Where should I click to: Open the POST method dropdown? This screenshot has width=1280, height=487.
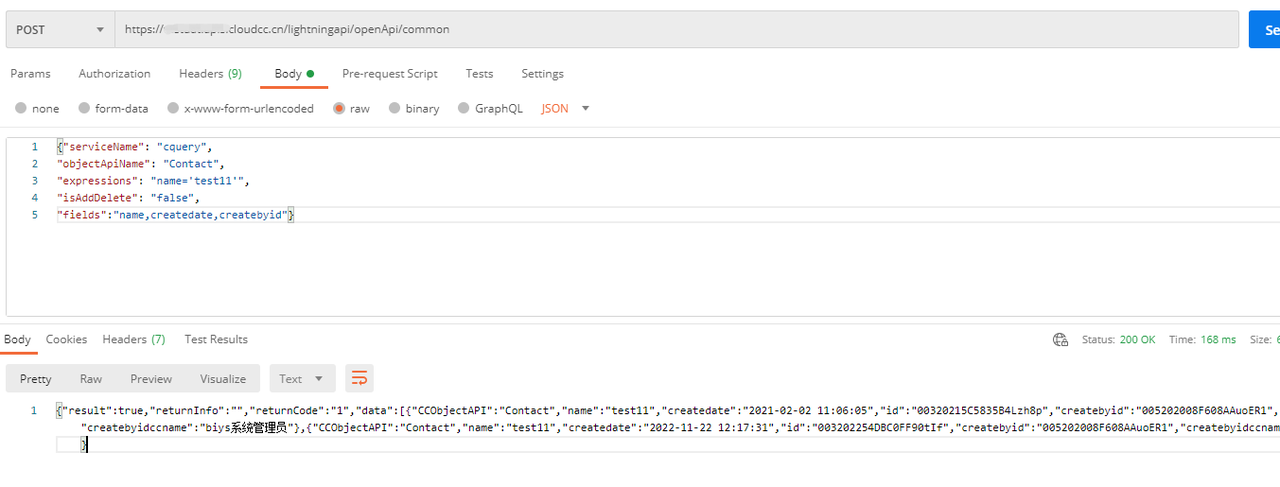[x=60, y=30]
